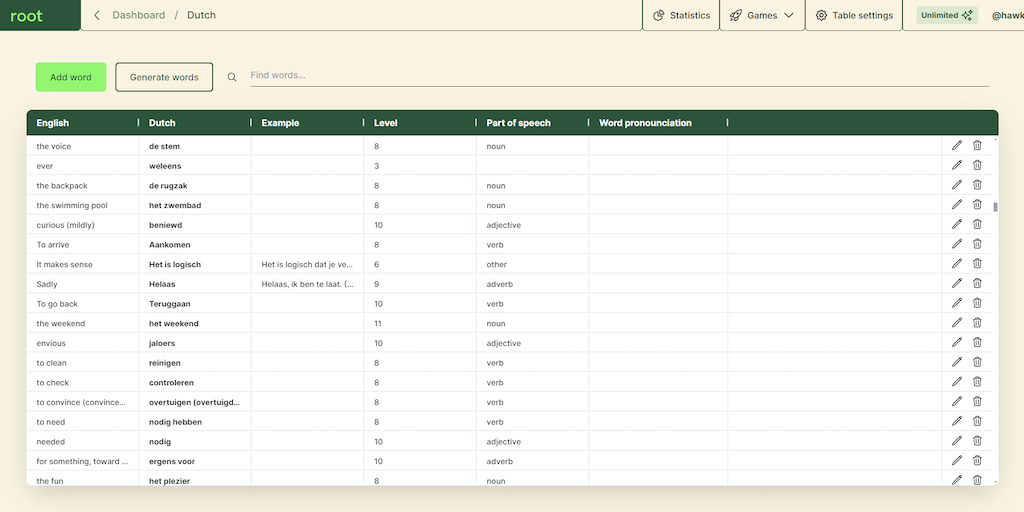Click the Unlimited plan badge
The image size is (1024, 512).
(x=947, y=15)
